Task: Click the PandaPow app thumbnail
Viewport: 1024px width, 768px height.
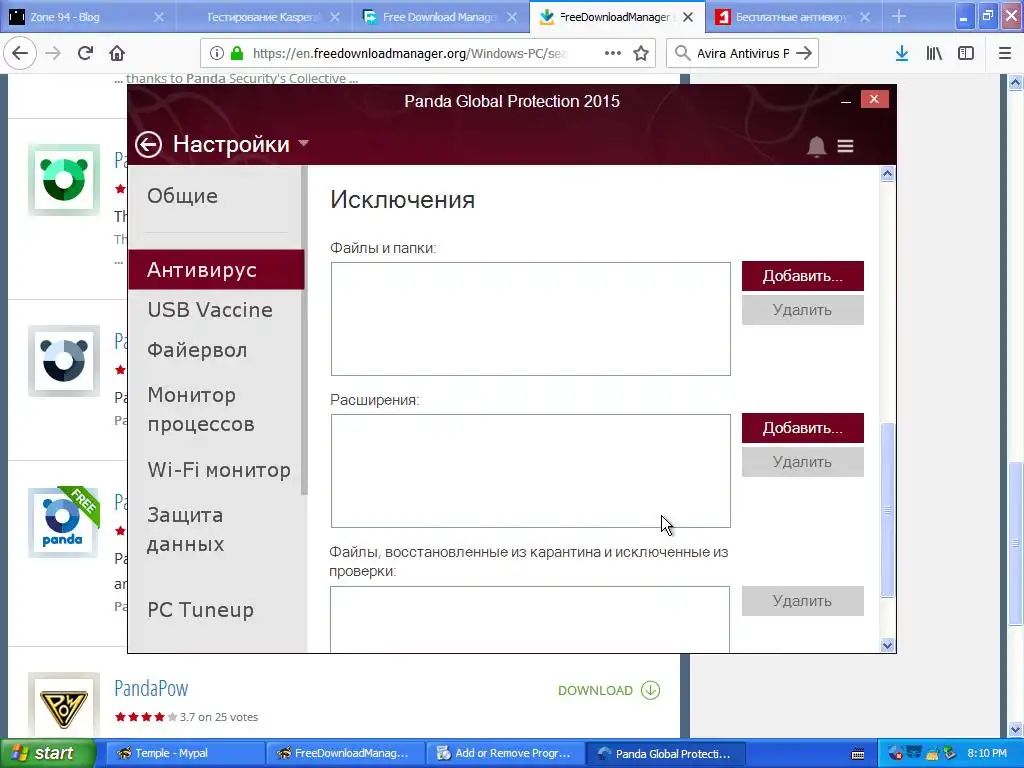Action: click(63, 707)
